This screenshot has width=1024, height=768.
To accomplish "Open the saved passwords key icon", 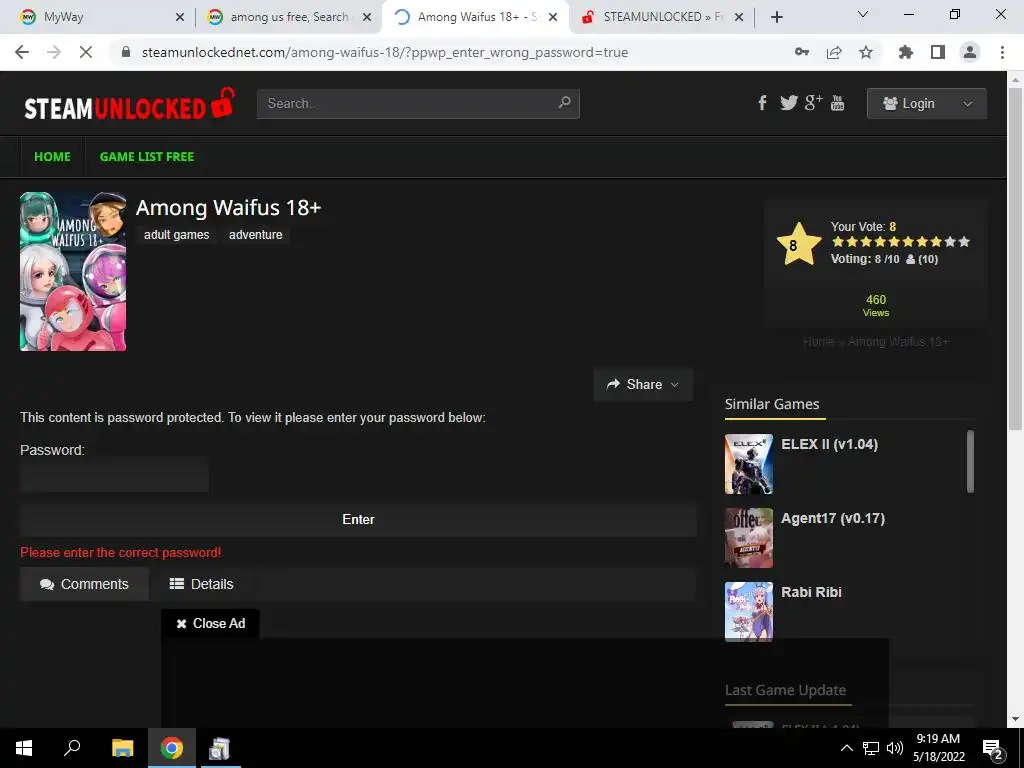I will (802, 52).
